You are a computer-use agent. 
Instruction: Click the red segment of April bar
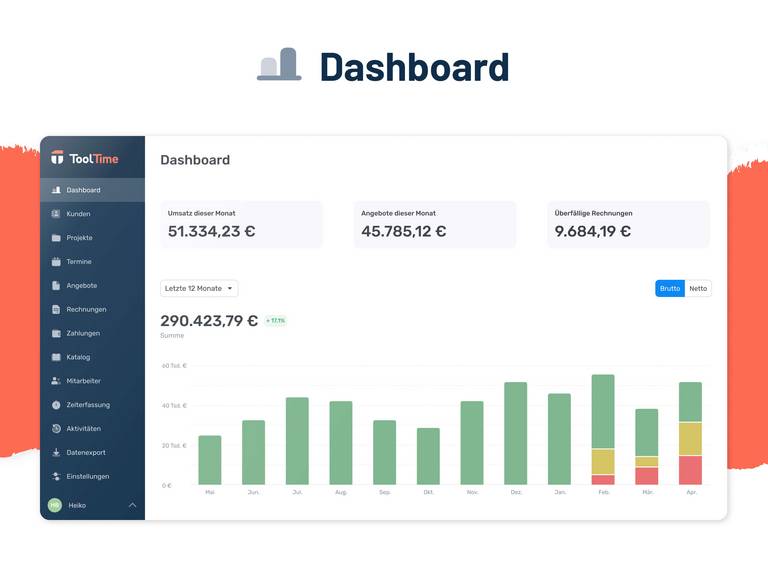690,470
